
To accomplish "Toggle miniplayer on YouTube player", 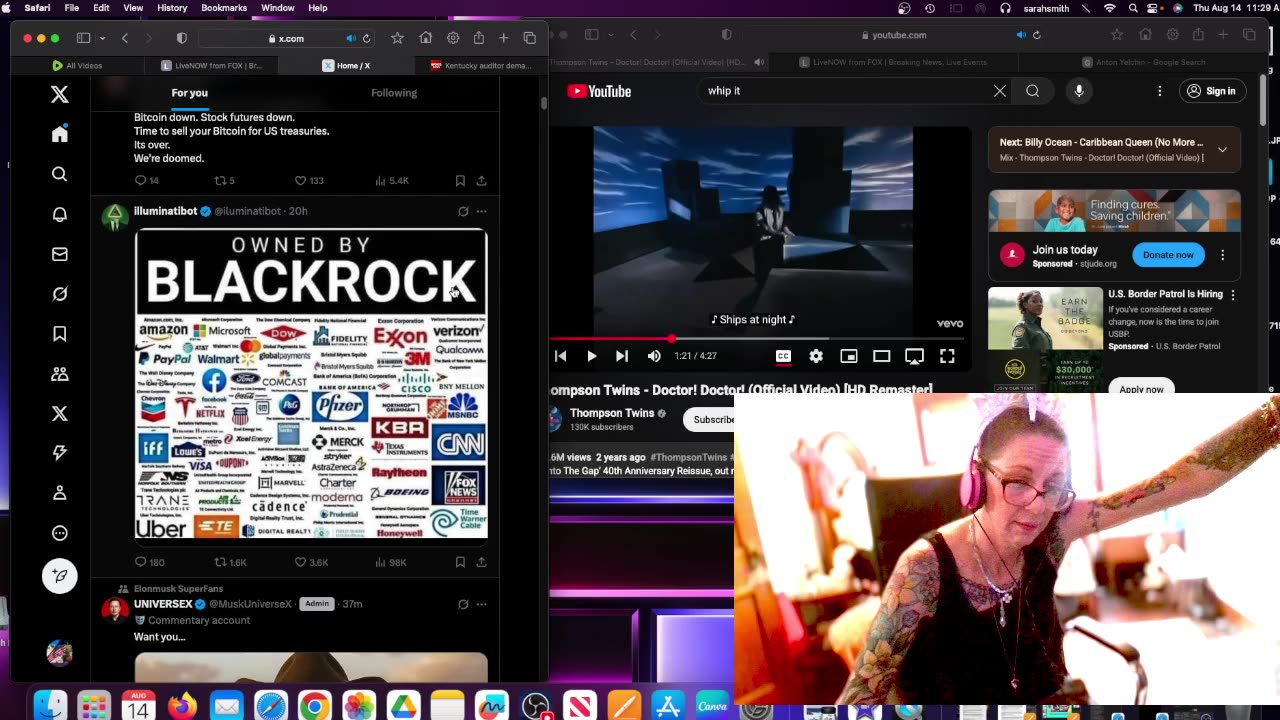I will pos(848,356).
